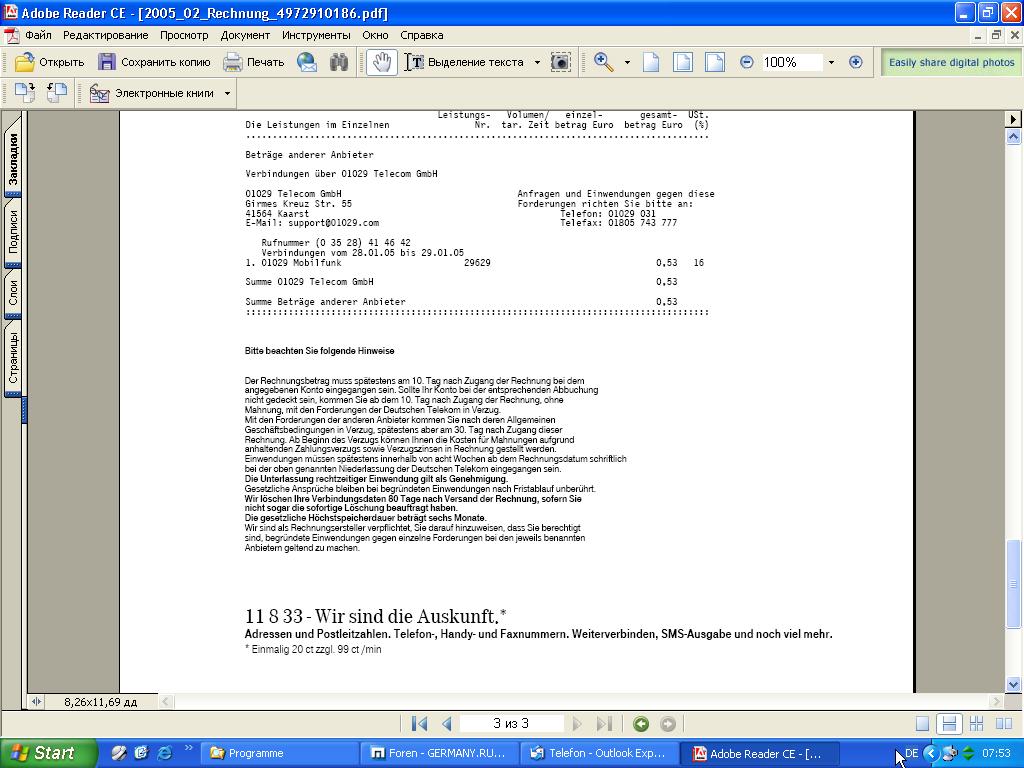
Task: Expand Электронные книги dropdown arrow
Action: click(x=227, y=93)
